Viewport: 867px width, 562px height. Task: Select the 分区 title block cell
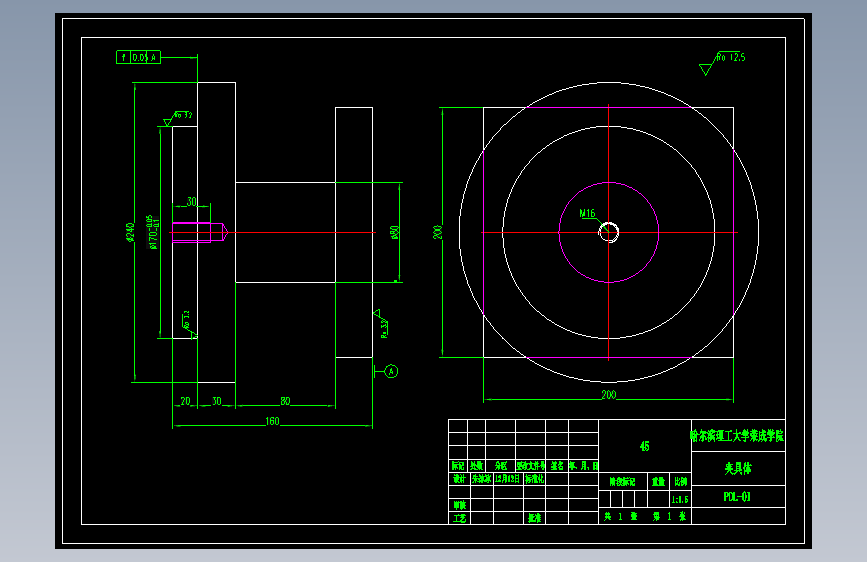(501, 466)
